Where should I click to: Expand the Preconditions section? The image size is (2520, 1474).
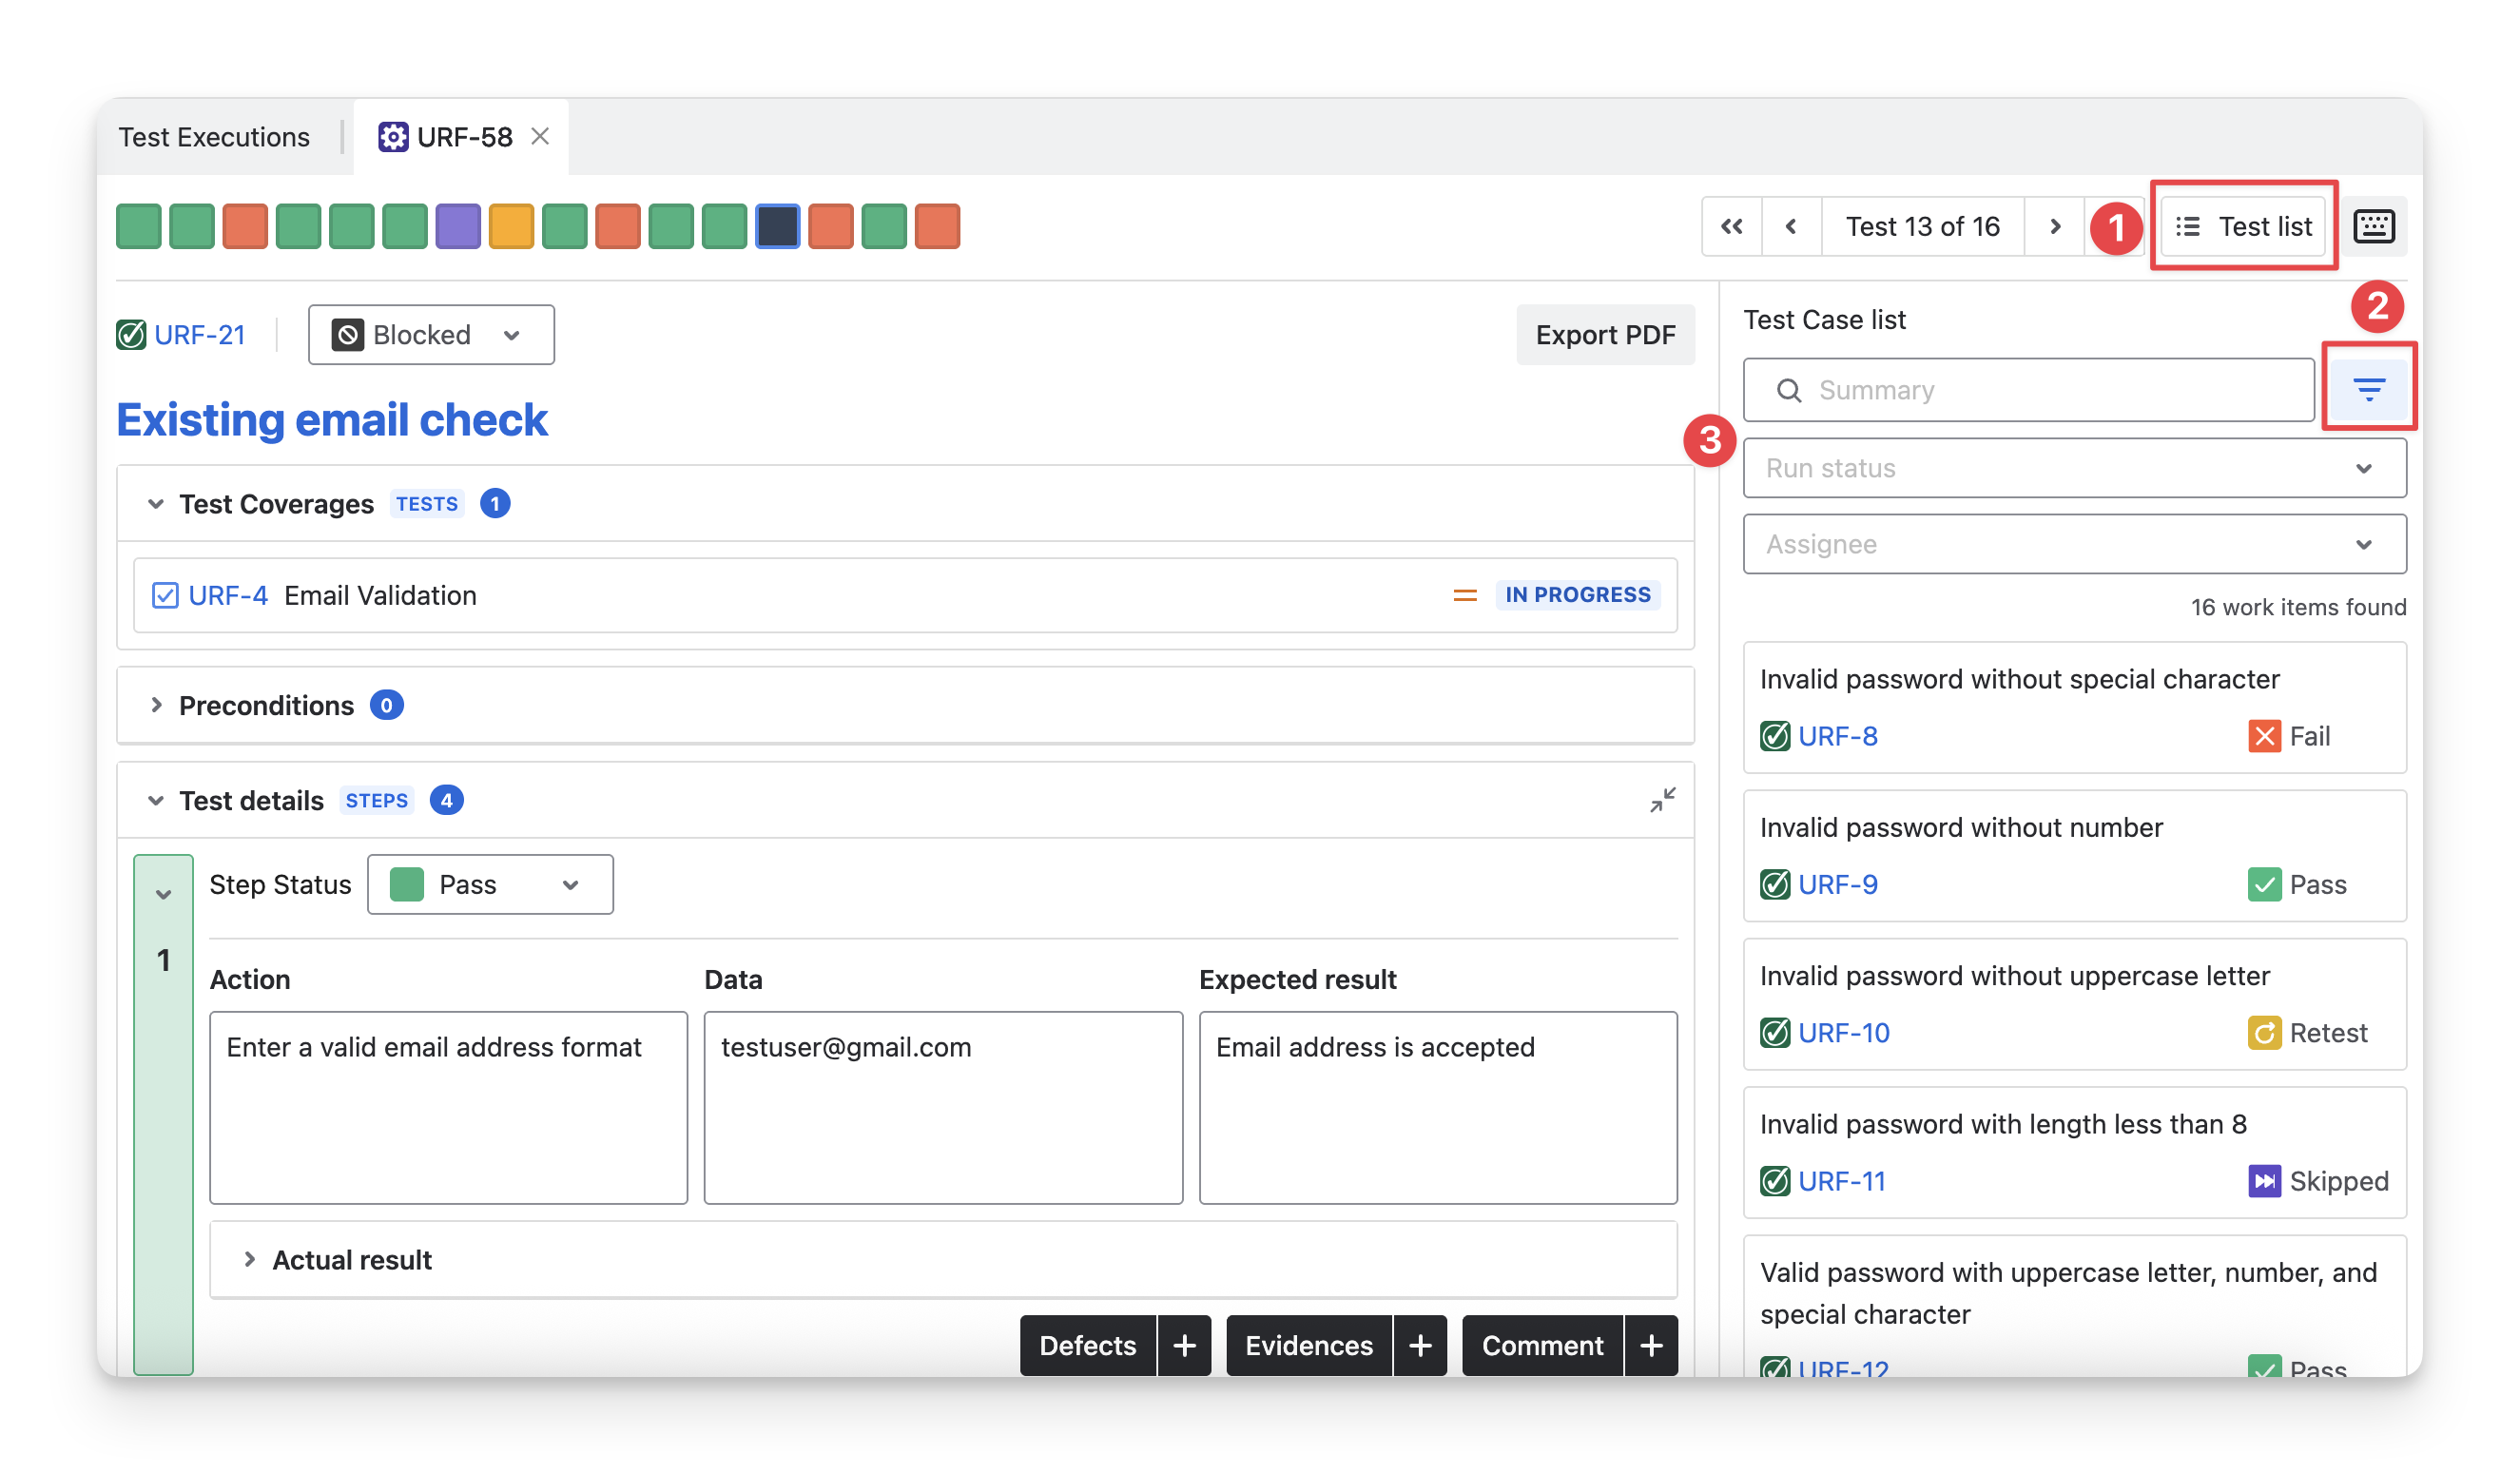(x=157, y=705)
